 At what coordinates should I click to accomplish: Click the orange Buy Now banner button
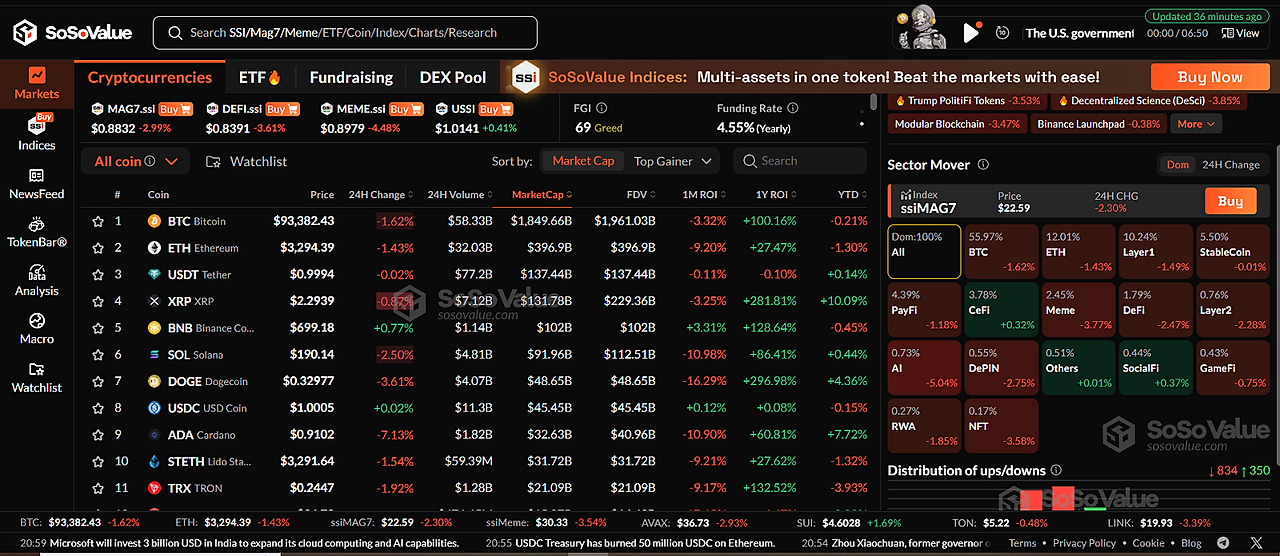coord(1210,77)
